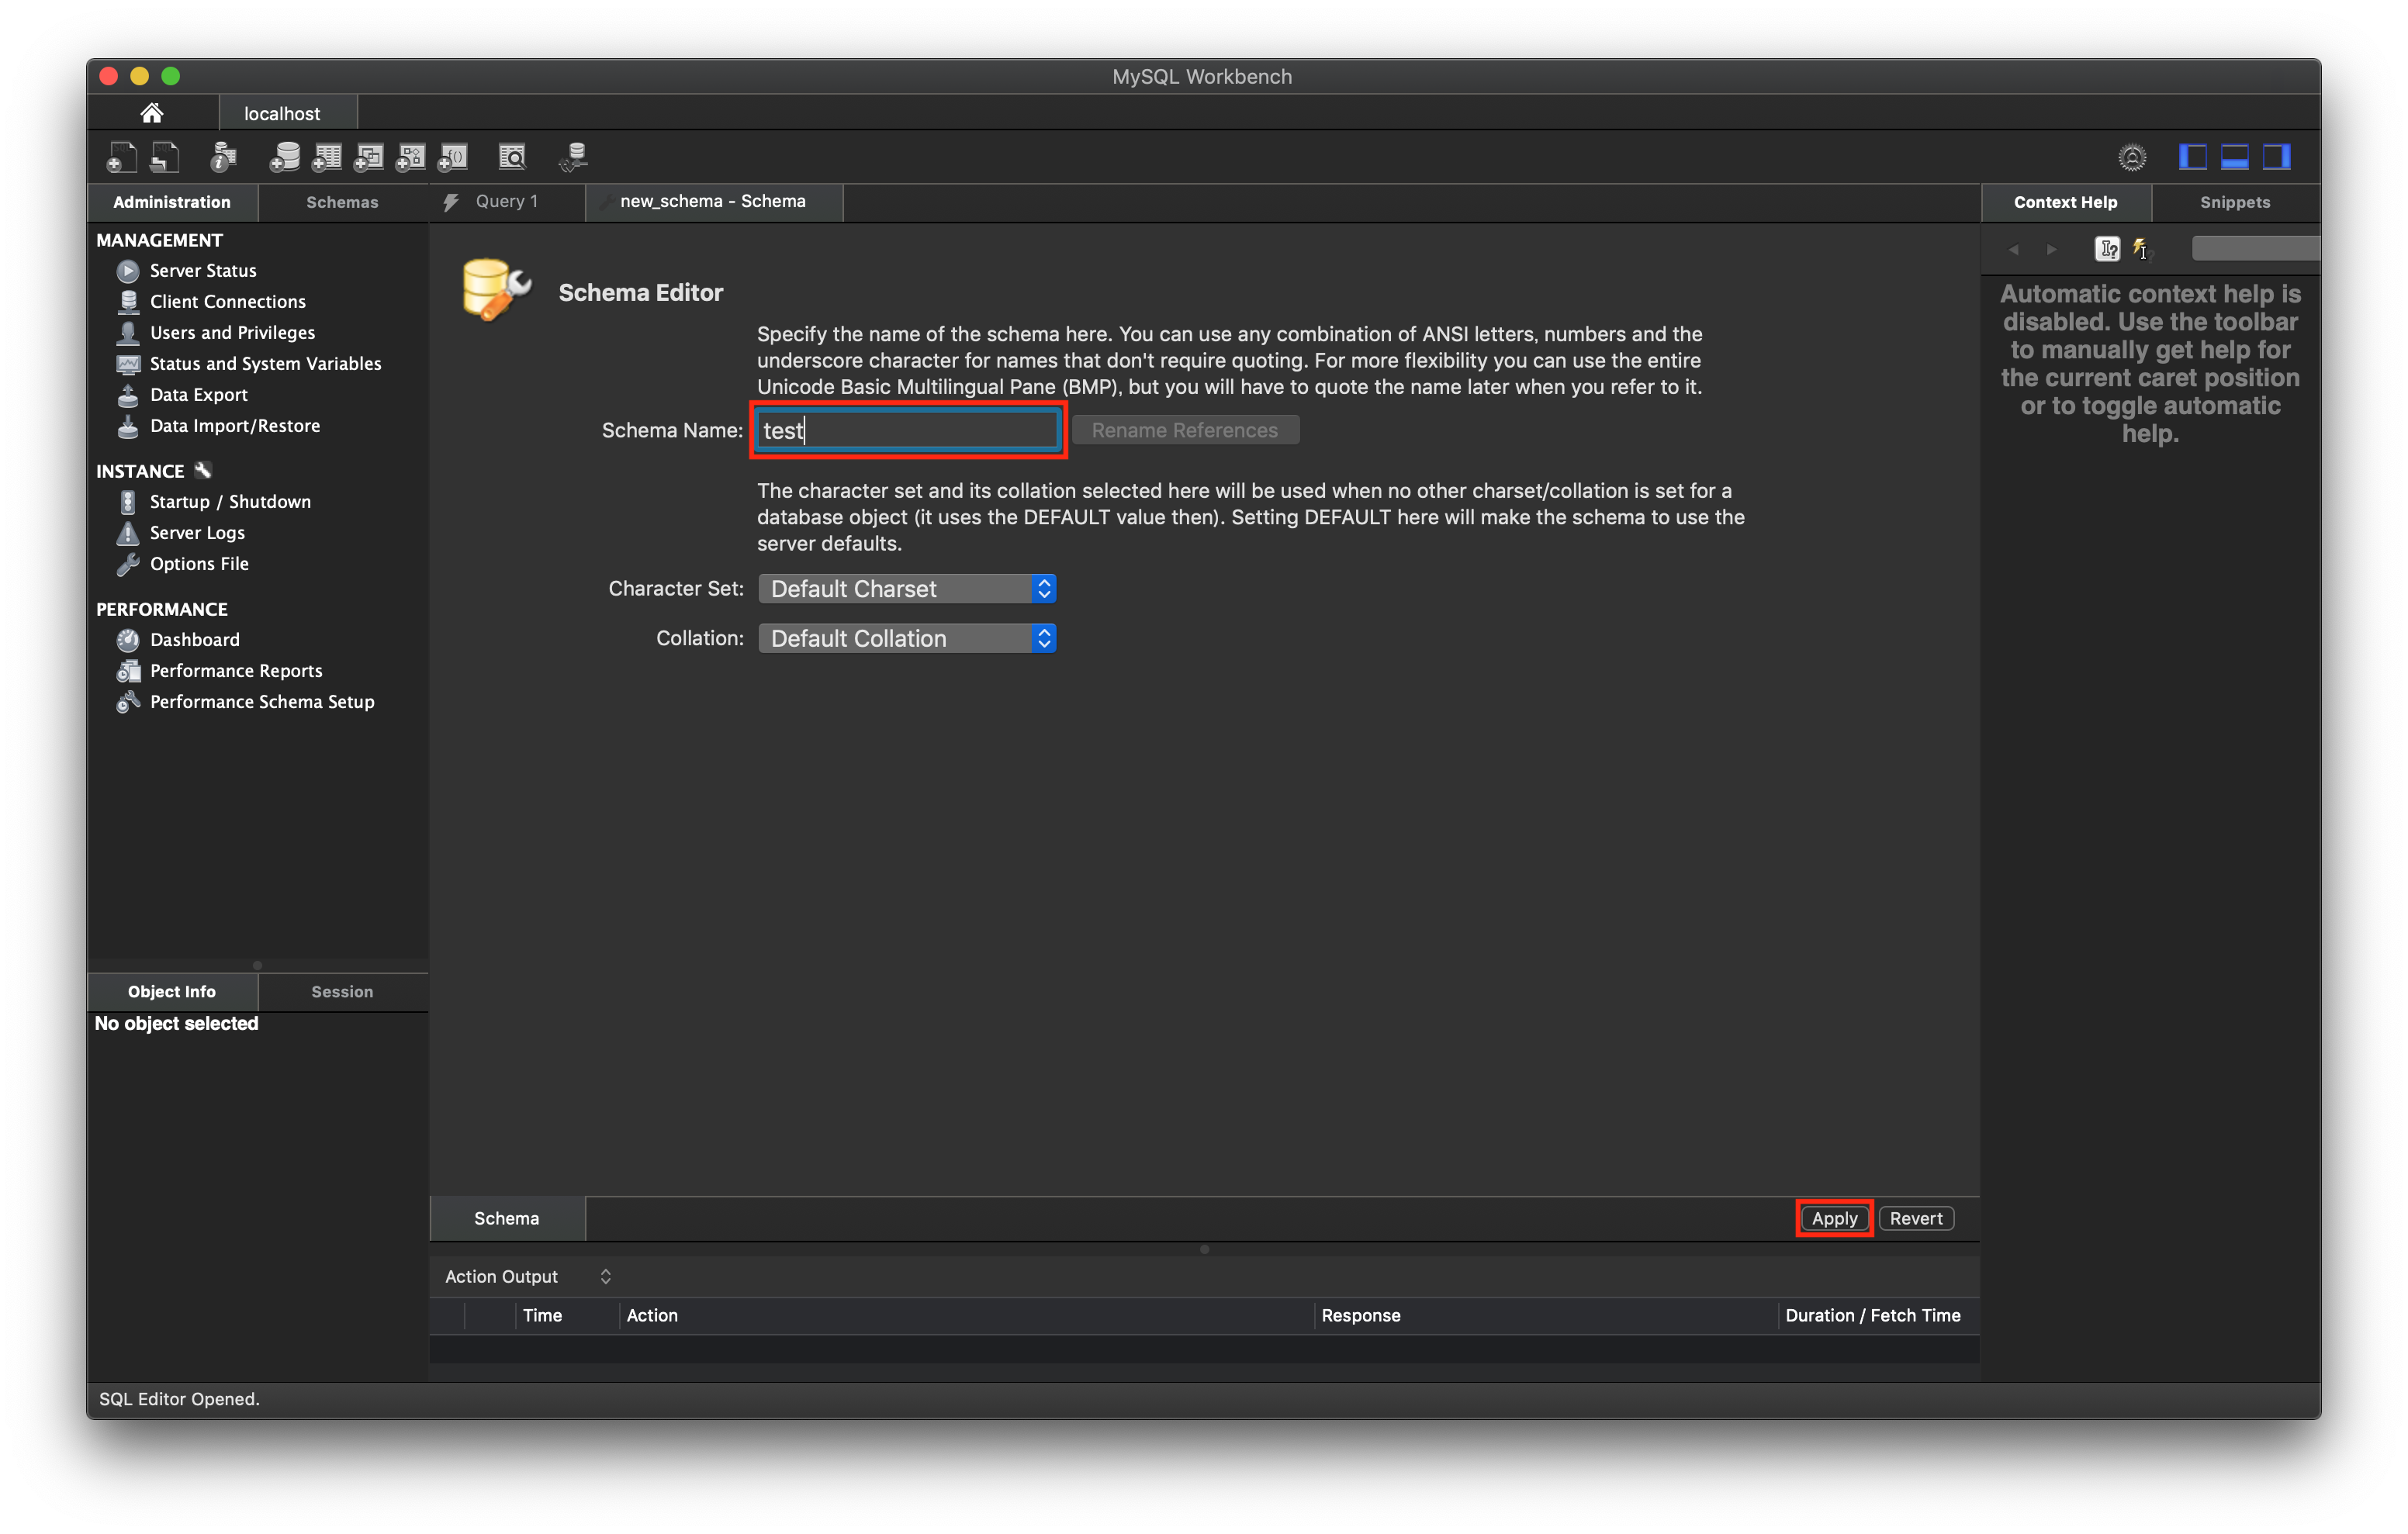Image resolution: width=2408 pixels, height=1534 pixels.
Task: Switch to the Administration tab
Action: pyautogui.click(x=172, y=202)
